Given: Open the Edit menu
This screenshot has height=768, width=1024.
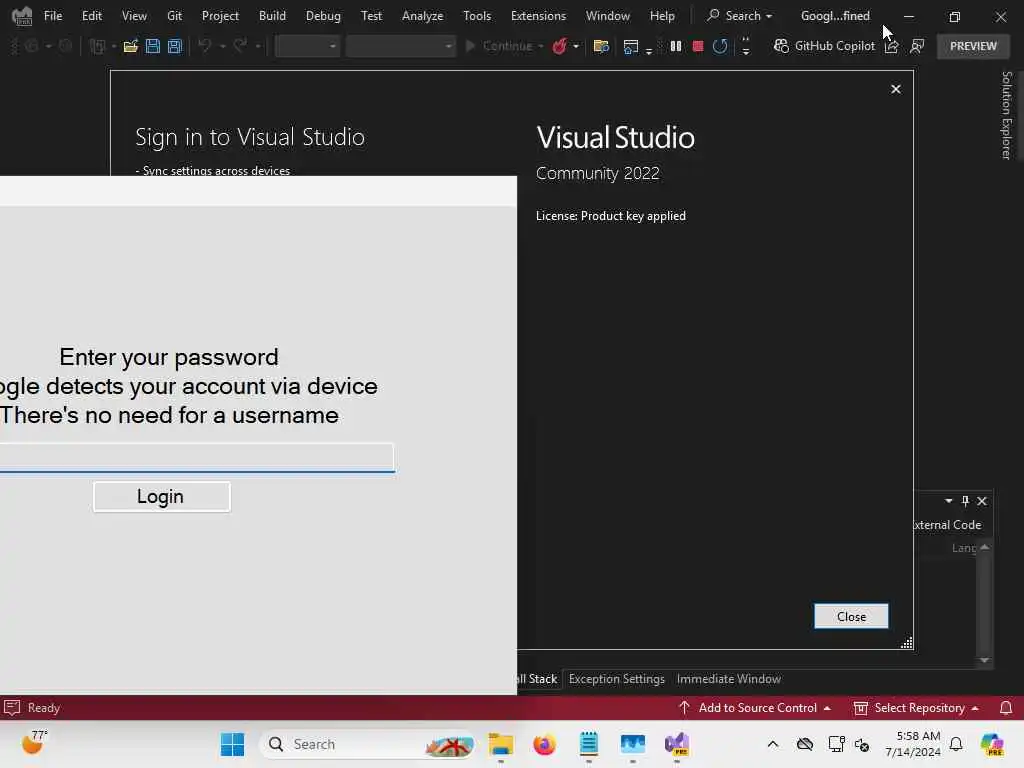Looking at the screenshot, I should [91, 16].
